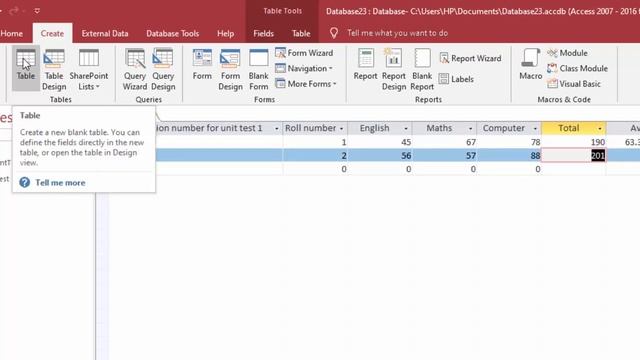Start the Report Wizard
640x360 pixels.
click(470, 58)
